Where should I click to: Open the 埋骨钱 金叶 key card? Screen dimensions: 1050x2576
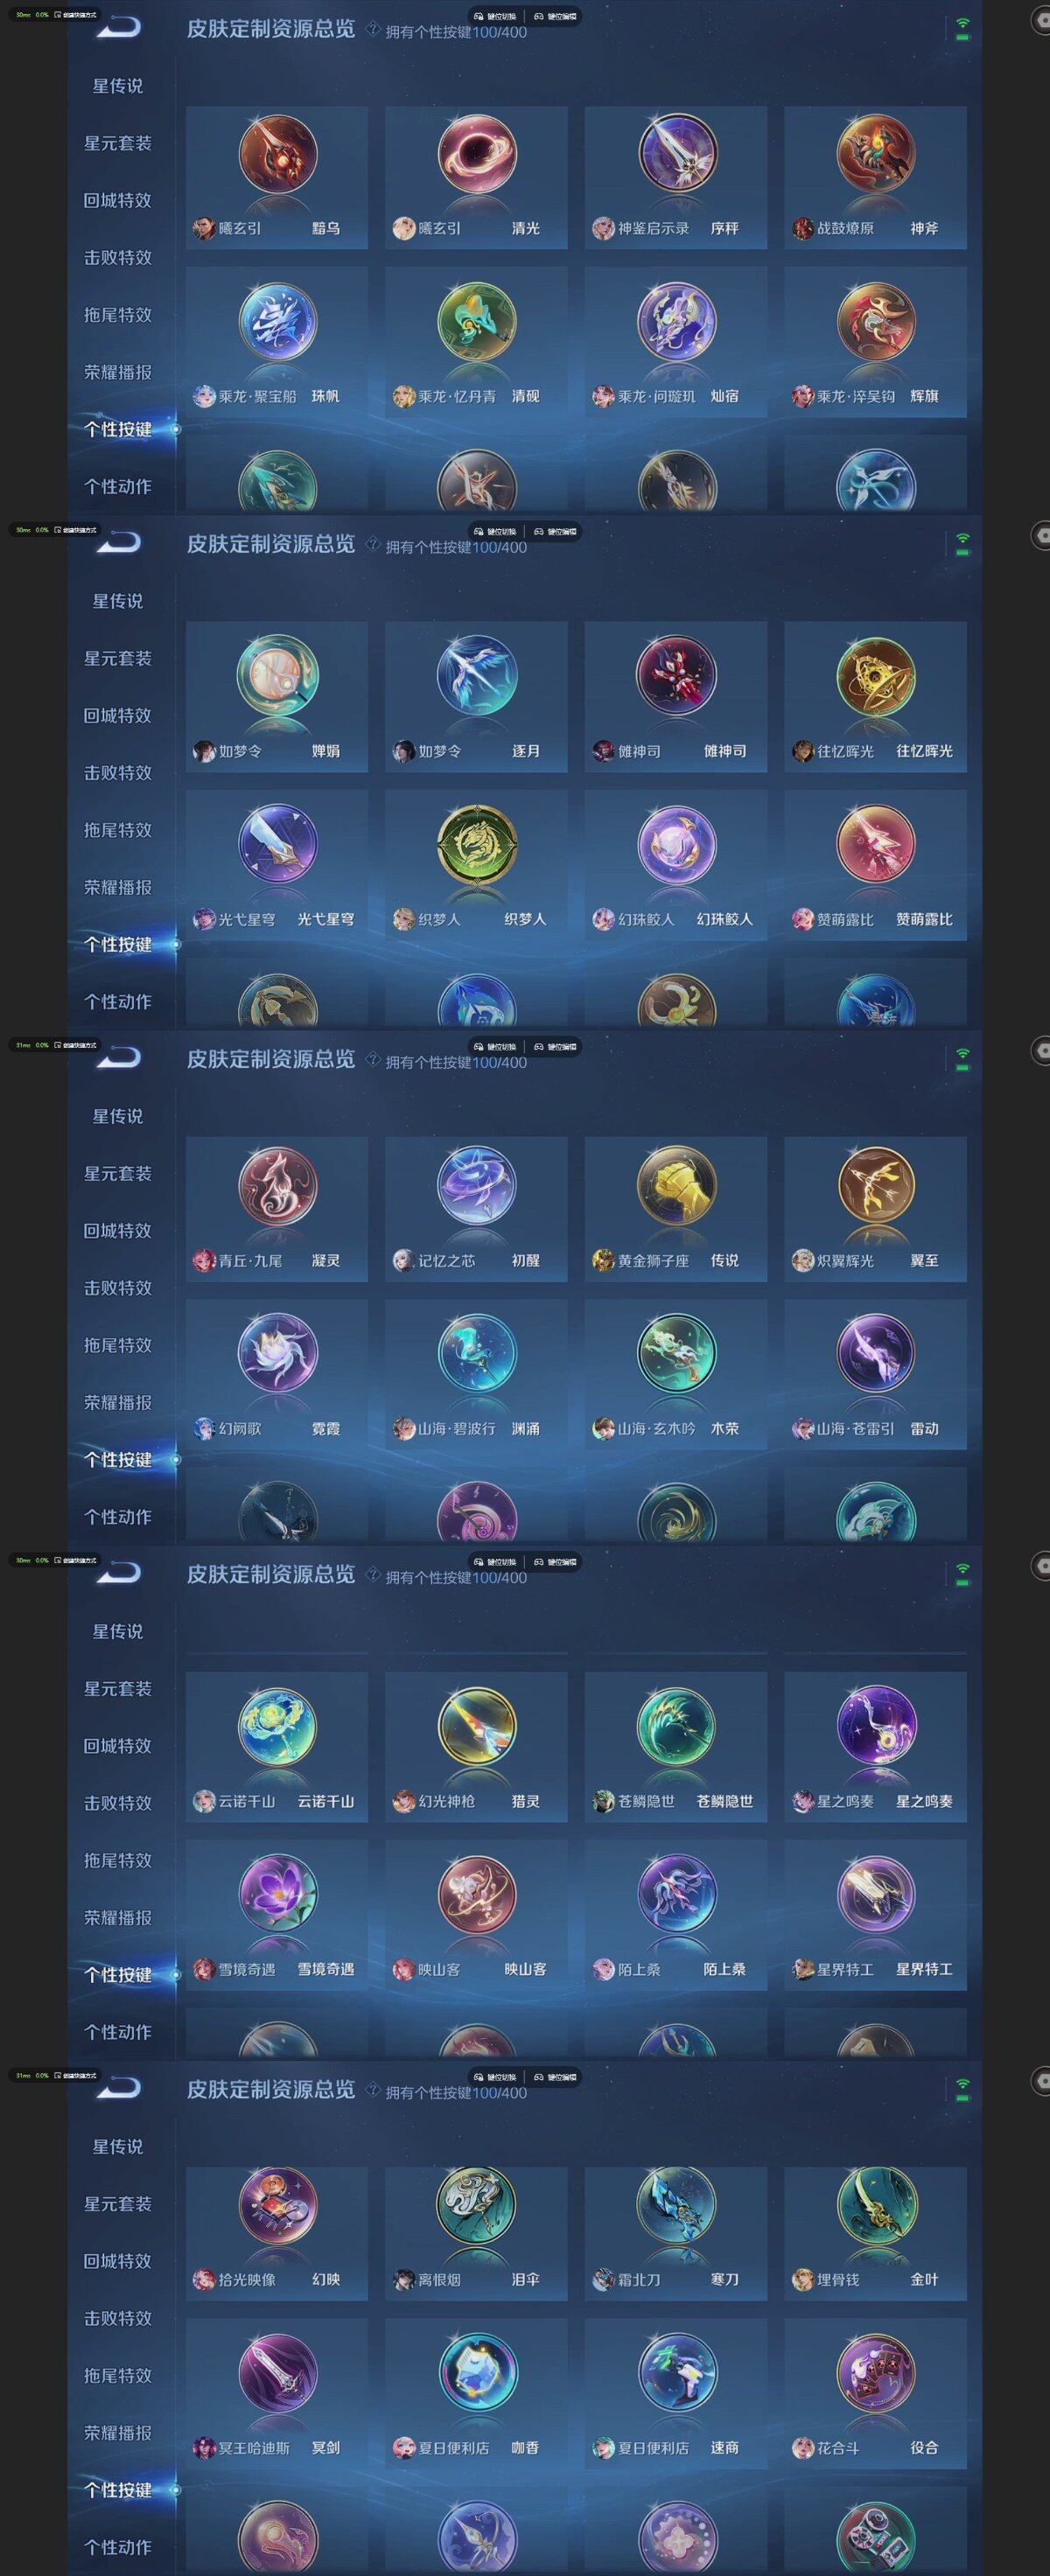(876, 2226)
